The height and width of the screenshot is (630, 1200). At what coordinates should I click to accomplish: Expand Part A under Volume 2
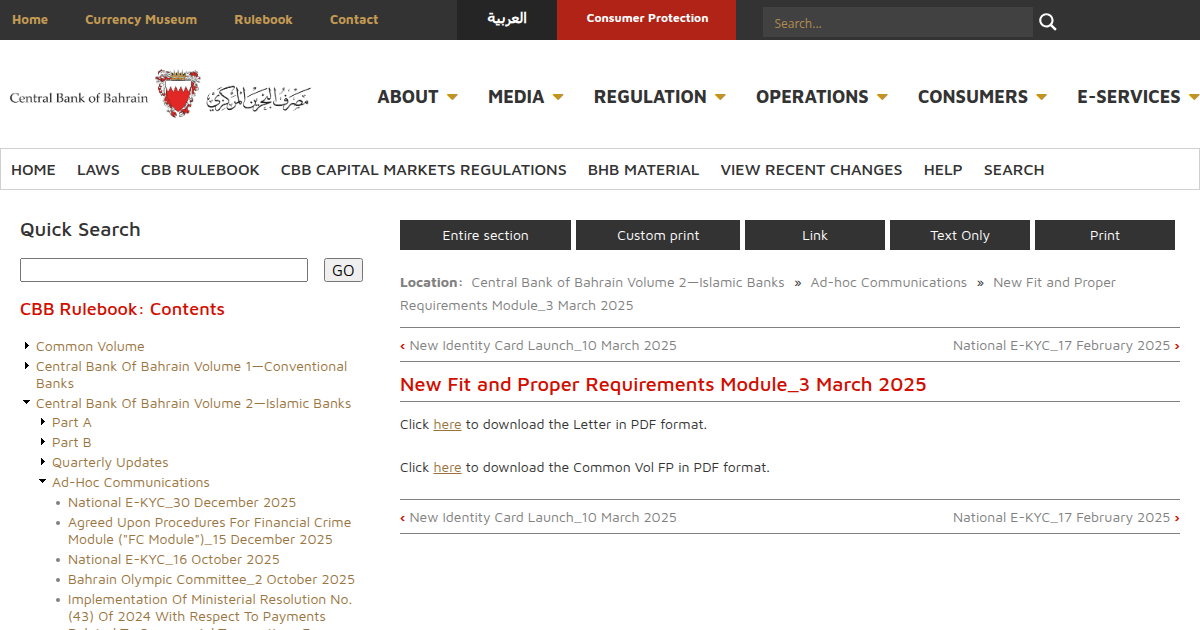(x=41, y=422)
